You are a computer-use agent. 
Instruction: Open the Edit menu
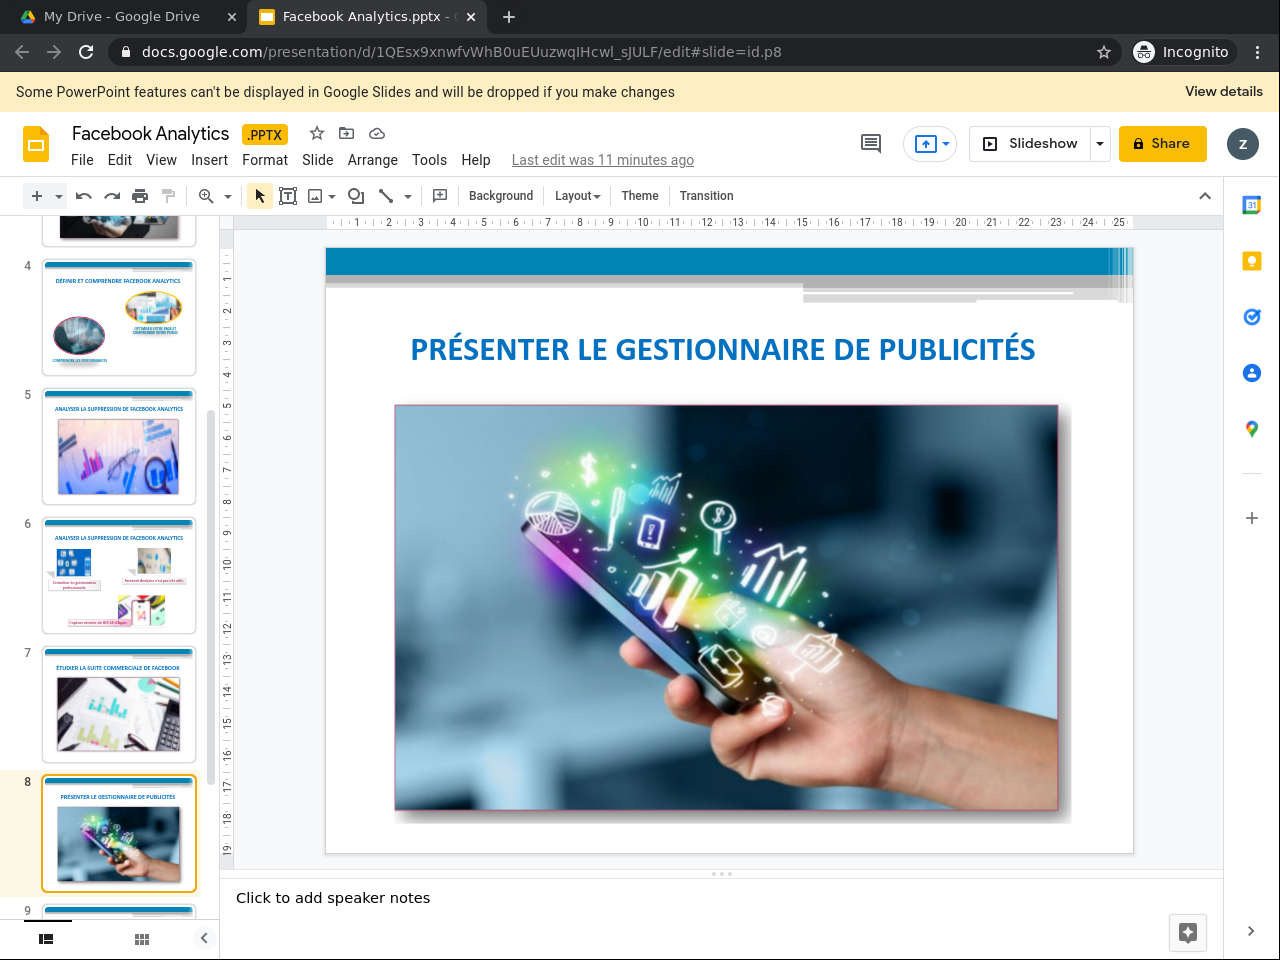pos(120,160)
